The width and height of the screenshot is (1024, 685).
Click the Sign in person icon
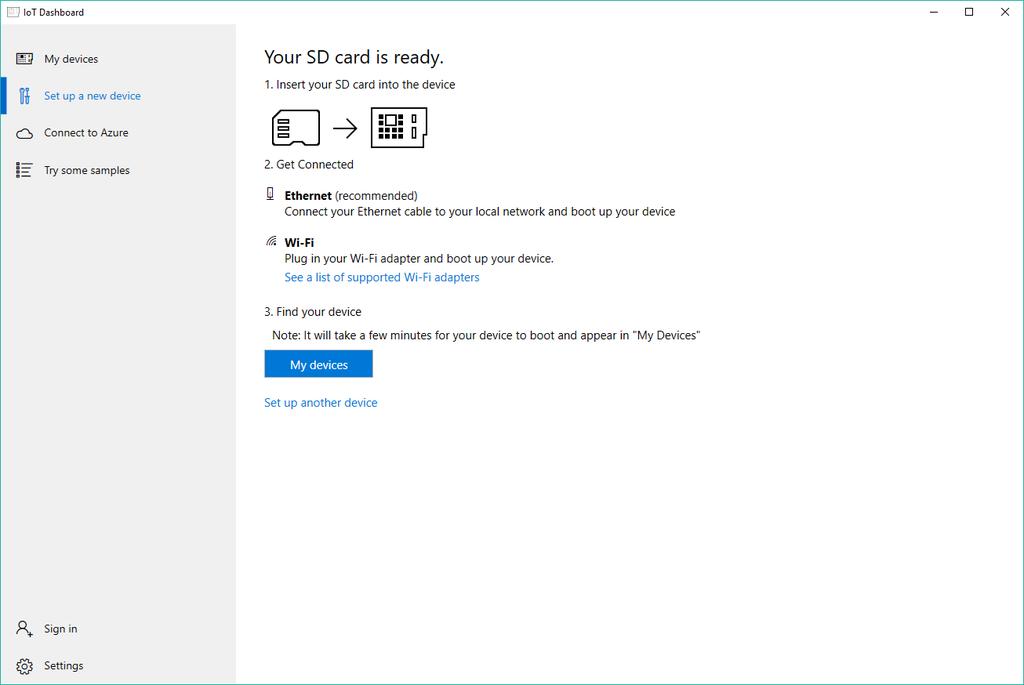coord(24,629)
